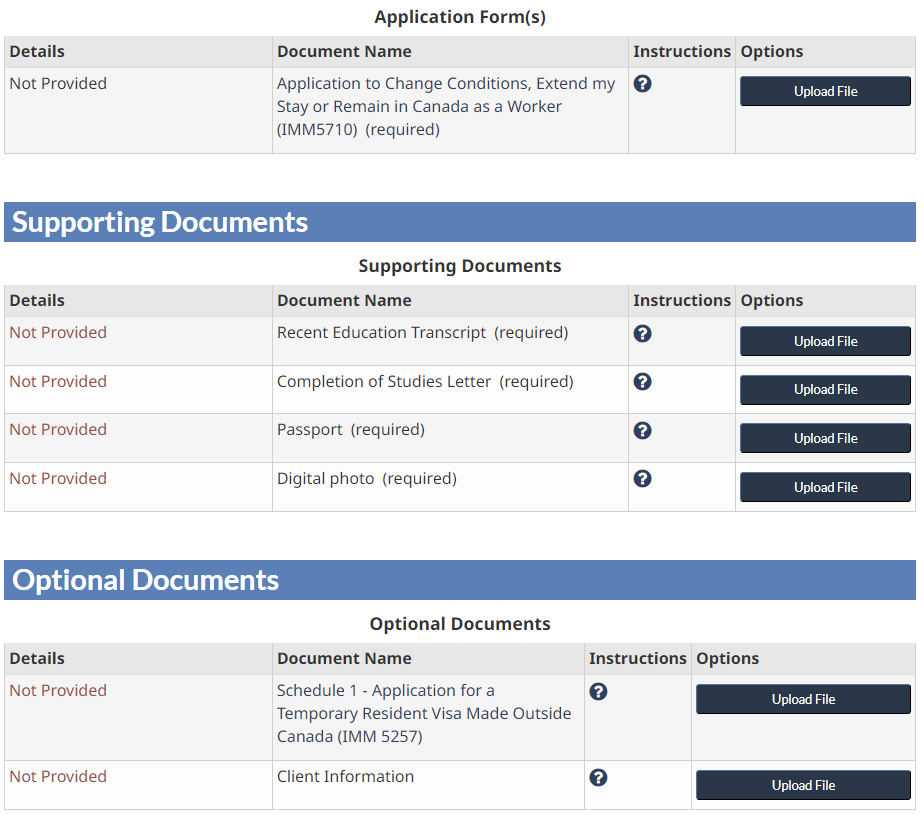
Task: Select 'Digital photo (required)' document name
Action: [x=367, y=479]
